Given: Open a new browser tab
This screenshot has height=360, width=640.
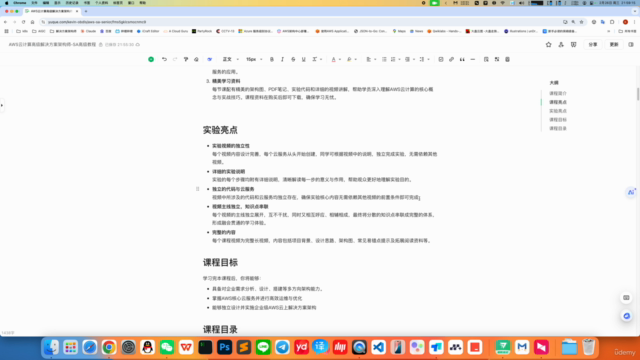Looking at the screenshot, I should click(x=86, y=11).
